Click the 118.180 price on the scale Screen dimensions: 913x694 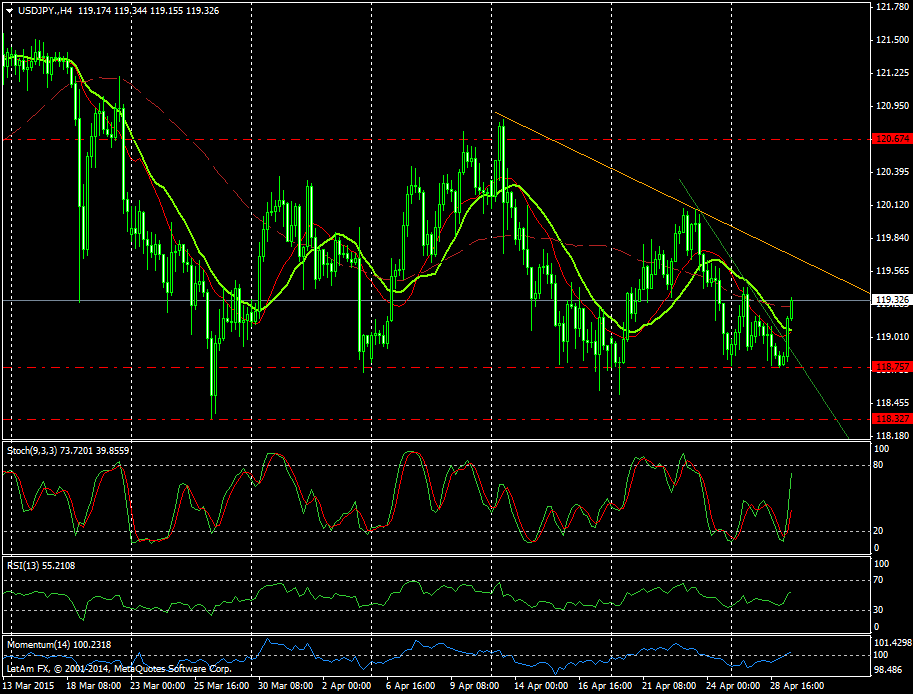pos(891,436)
